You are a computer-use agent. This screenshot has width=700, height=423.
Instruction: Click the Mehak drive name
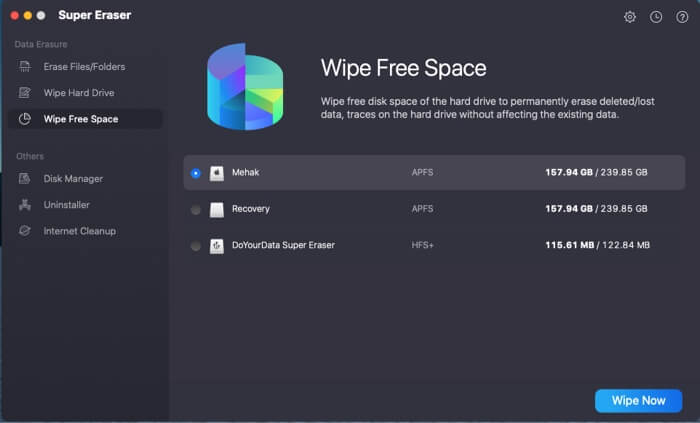click(246, 172)
